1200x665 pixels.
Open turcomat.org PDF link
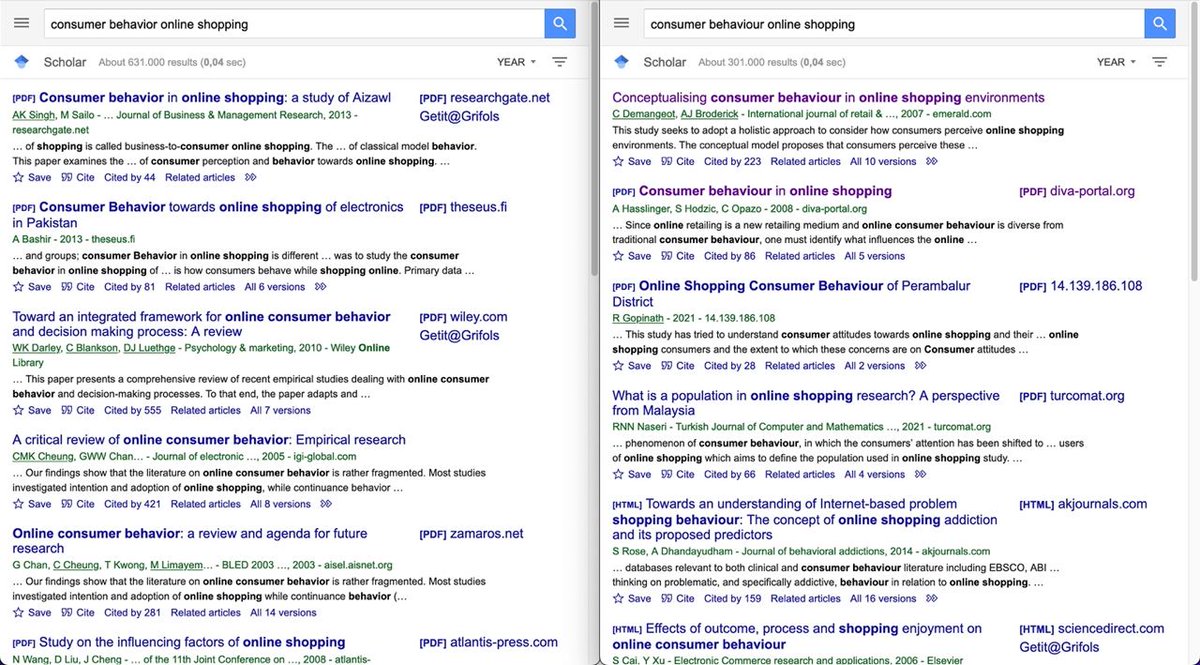pyautogui.click(x=1072, y=395)
